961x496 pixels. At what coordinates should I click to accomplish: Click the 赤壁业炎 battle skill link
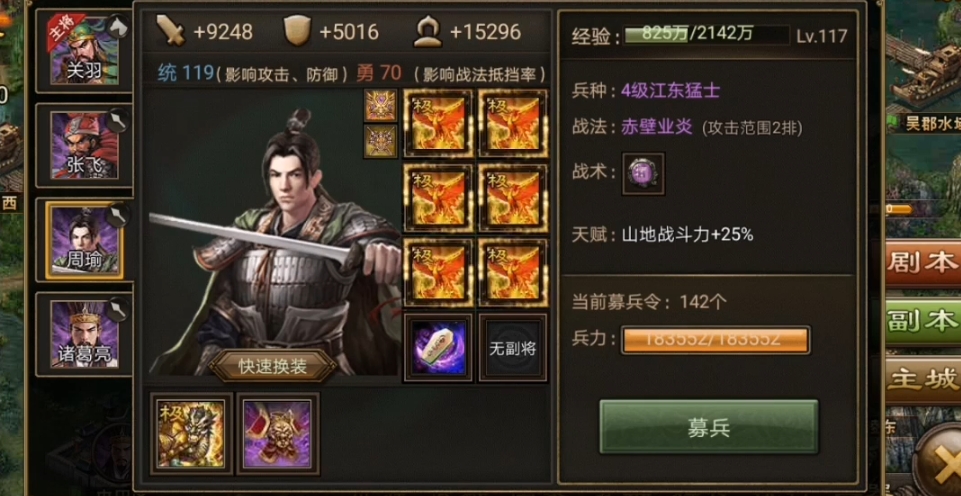pyautogui.click(x=656, y=128)
